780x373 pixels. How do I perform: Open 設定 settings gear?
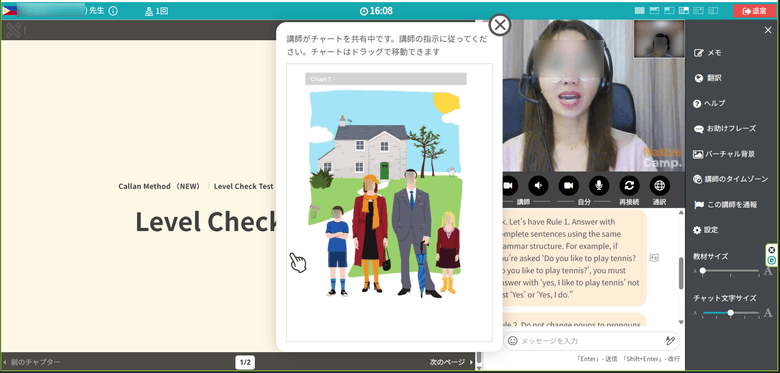coord(705,230)
